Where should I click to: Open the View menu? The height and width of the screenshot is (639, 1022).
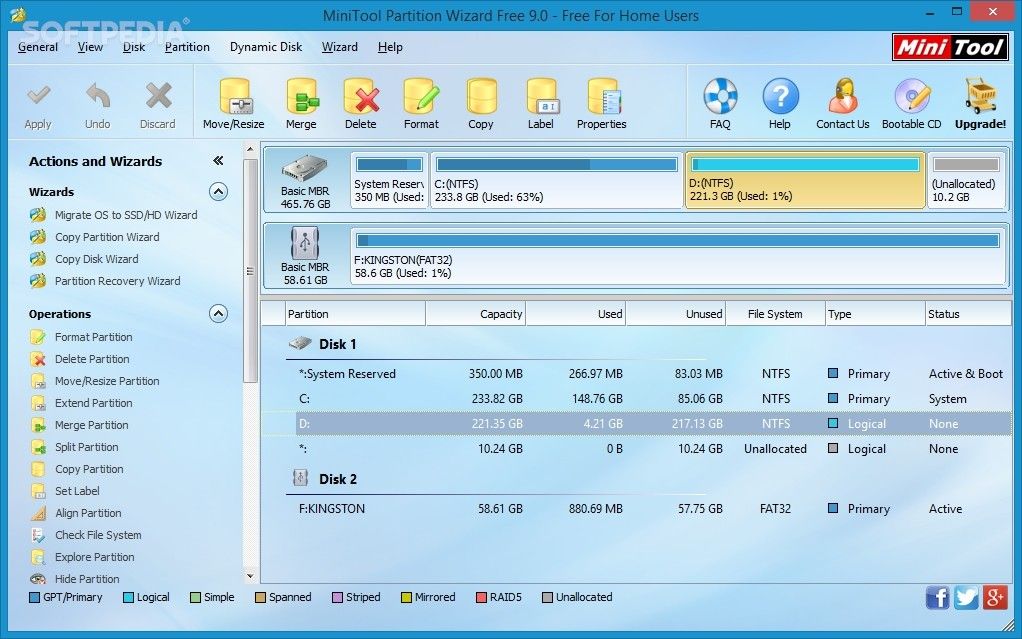90,47
